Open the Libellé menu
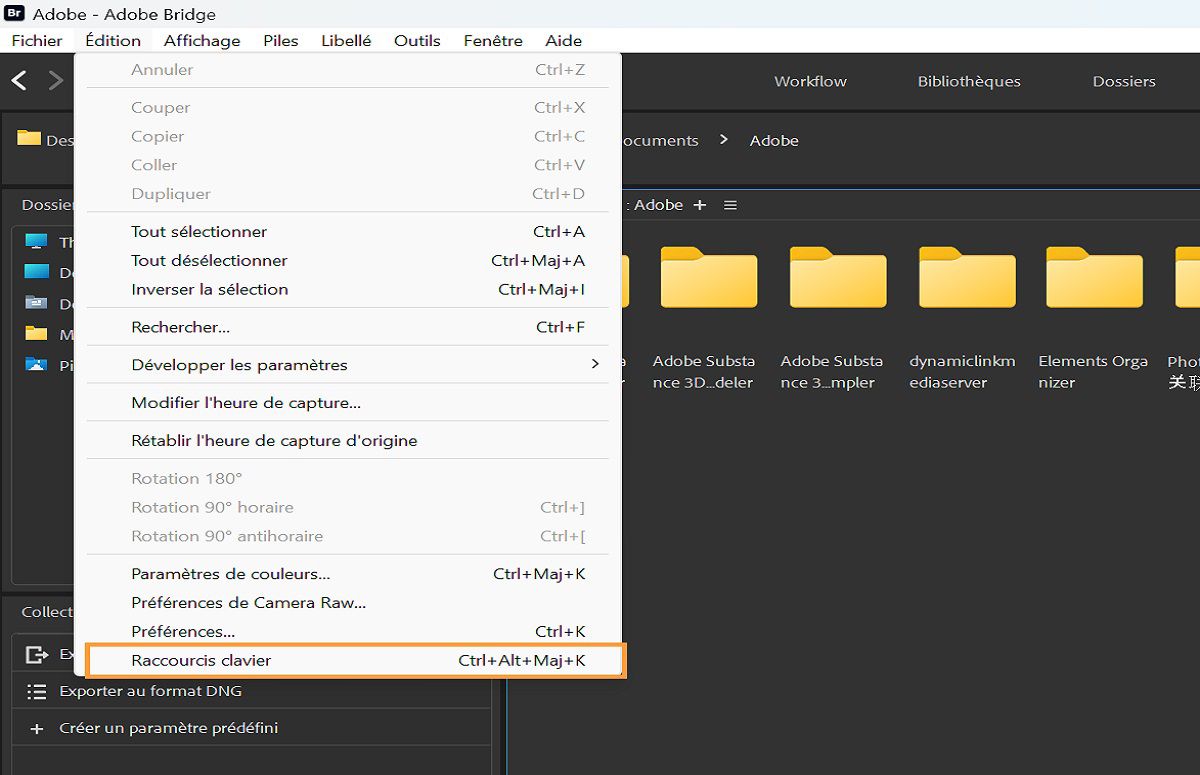1200x775 pixels. pyautogui.click(x=346, y=41)
